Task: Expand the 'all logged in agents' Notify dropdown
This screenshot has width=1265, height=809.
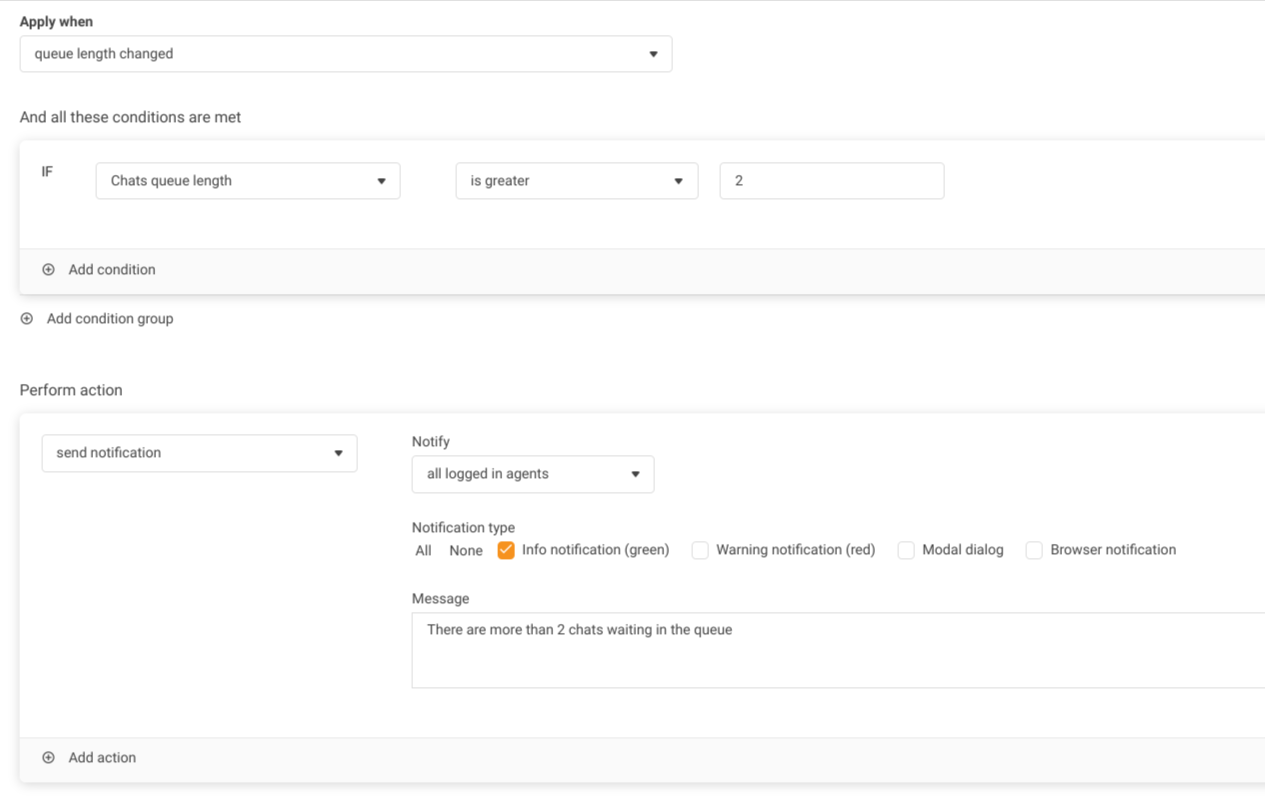Action: pyautogui.click(x=532, y=474)
